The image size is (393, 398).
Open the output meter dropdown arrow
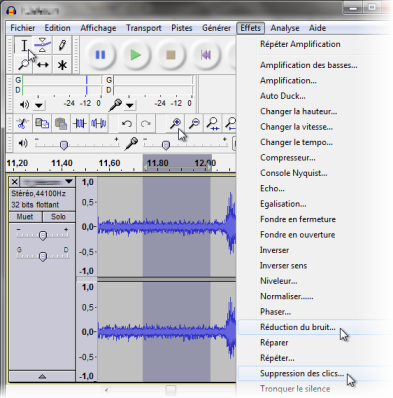39,106
